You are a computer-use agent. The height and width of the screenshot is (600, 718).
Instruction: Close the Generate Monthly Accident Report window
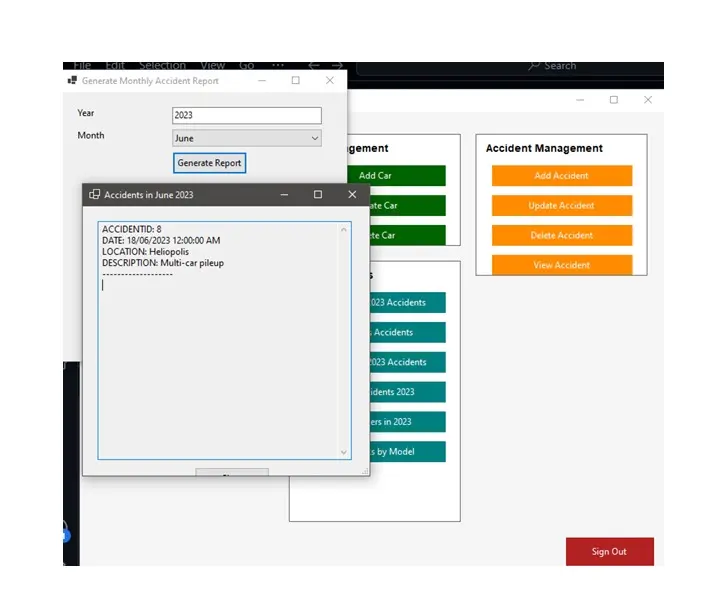(330, 81)
